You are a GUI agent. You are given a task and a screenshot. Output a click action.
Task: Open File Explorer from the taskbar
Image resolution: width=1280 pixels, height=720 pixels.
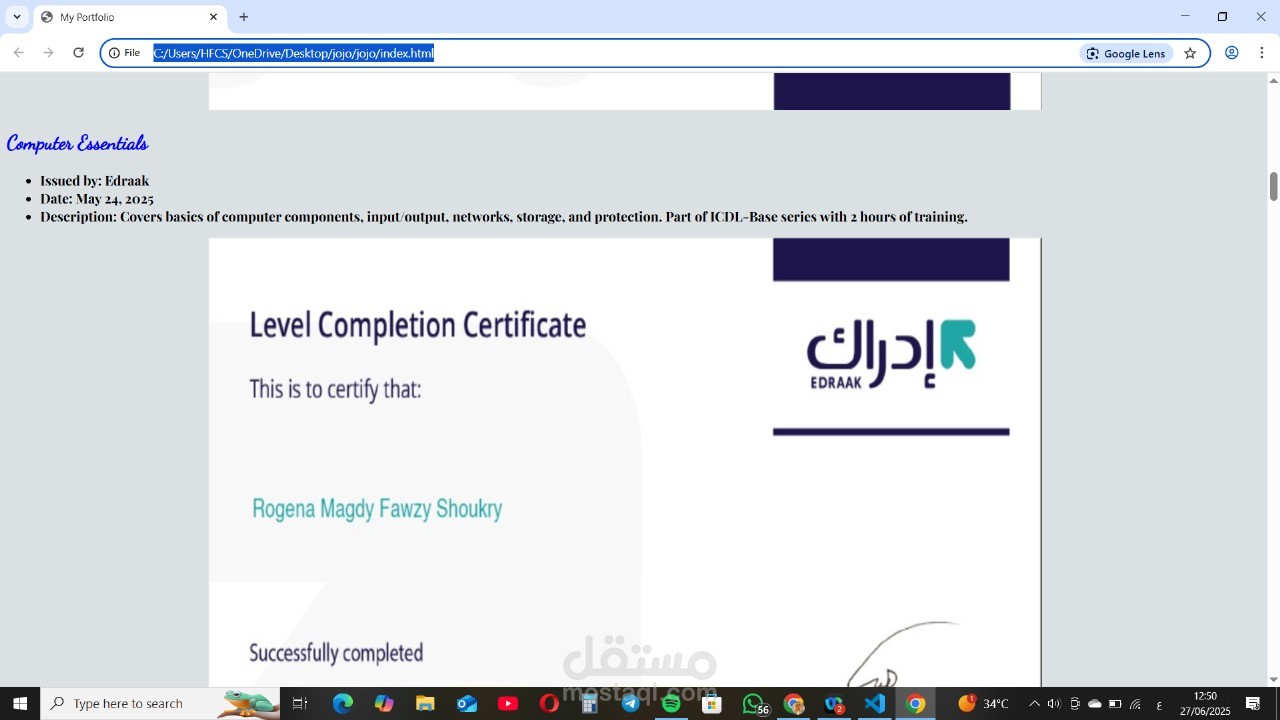pyautogui.click(x=425, y=703)
